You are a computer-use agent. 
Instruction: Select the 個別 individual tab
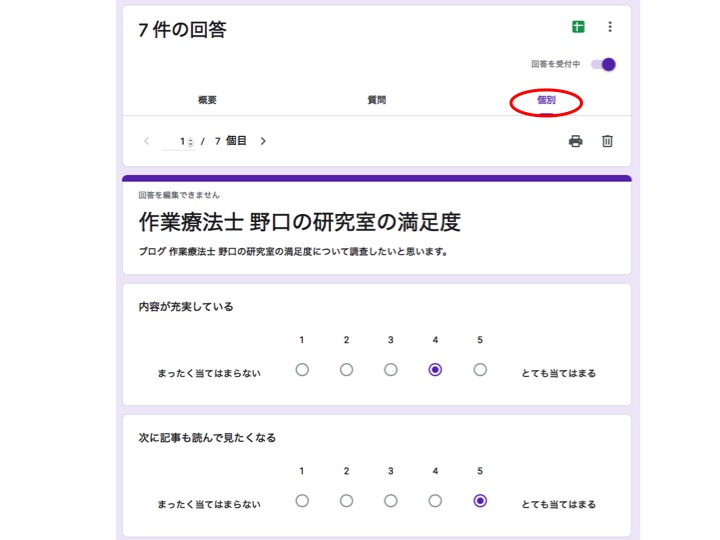point(546,100)
